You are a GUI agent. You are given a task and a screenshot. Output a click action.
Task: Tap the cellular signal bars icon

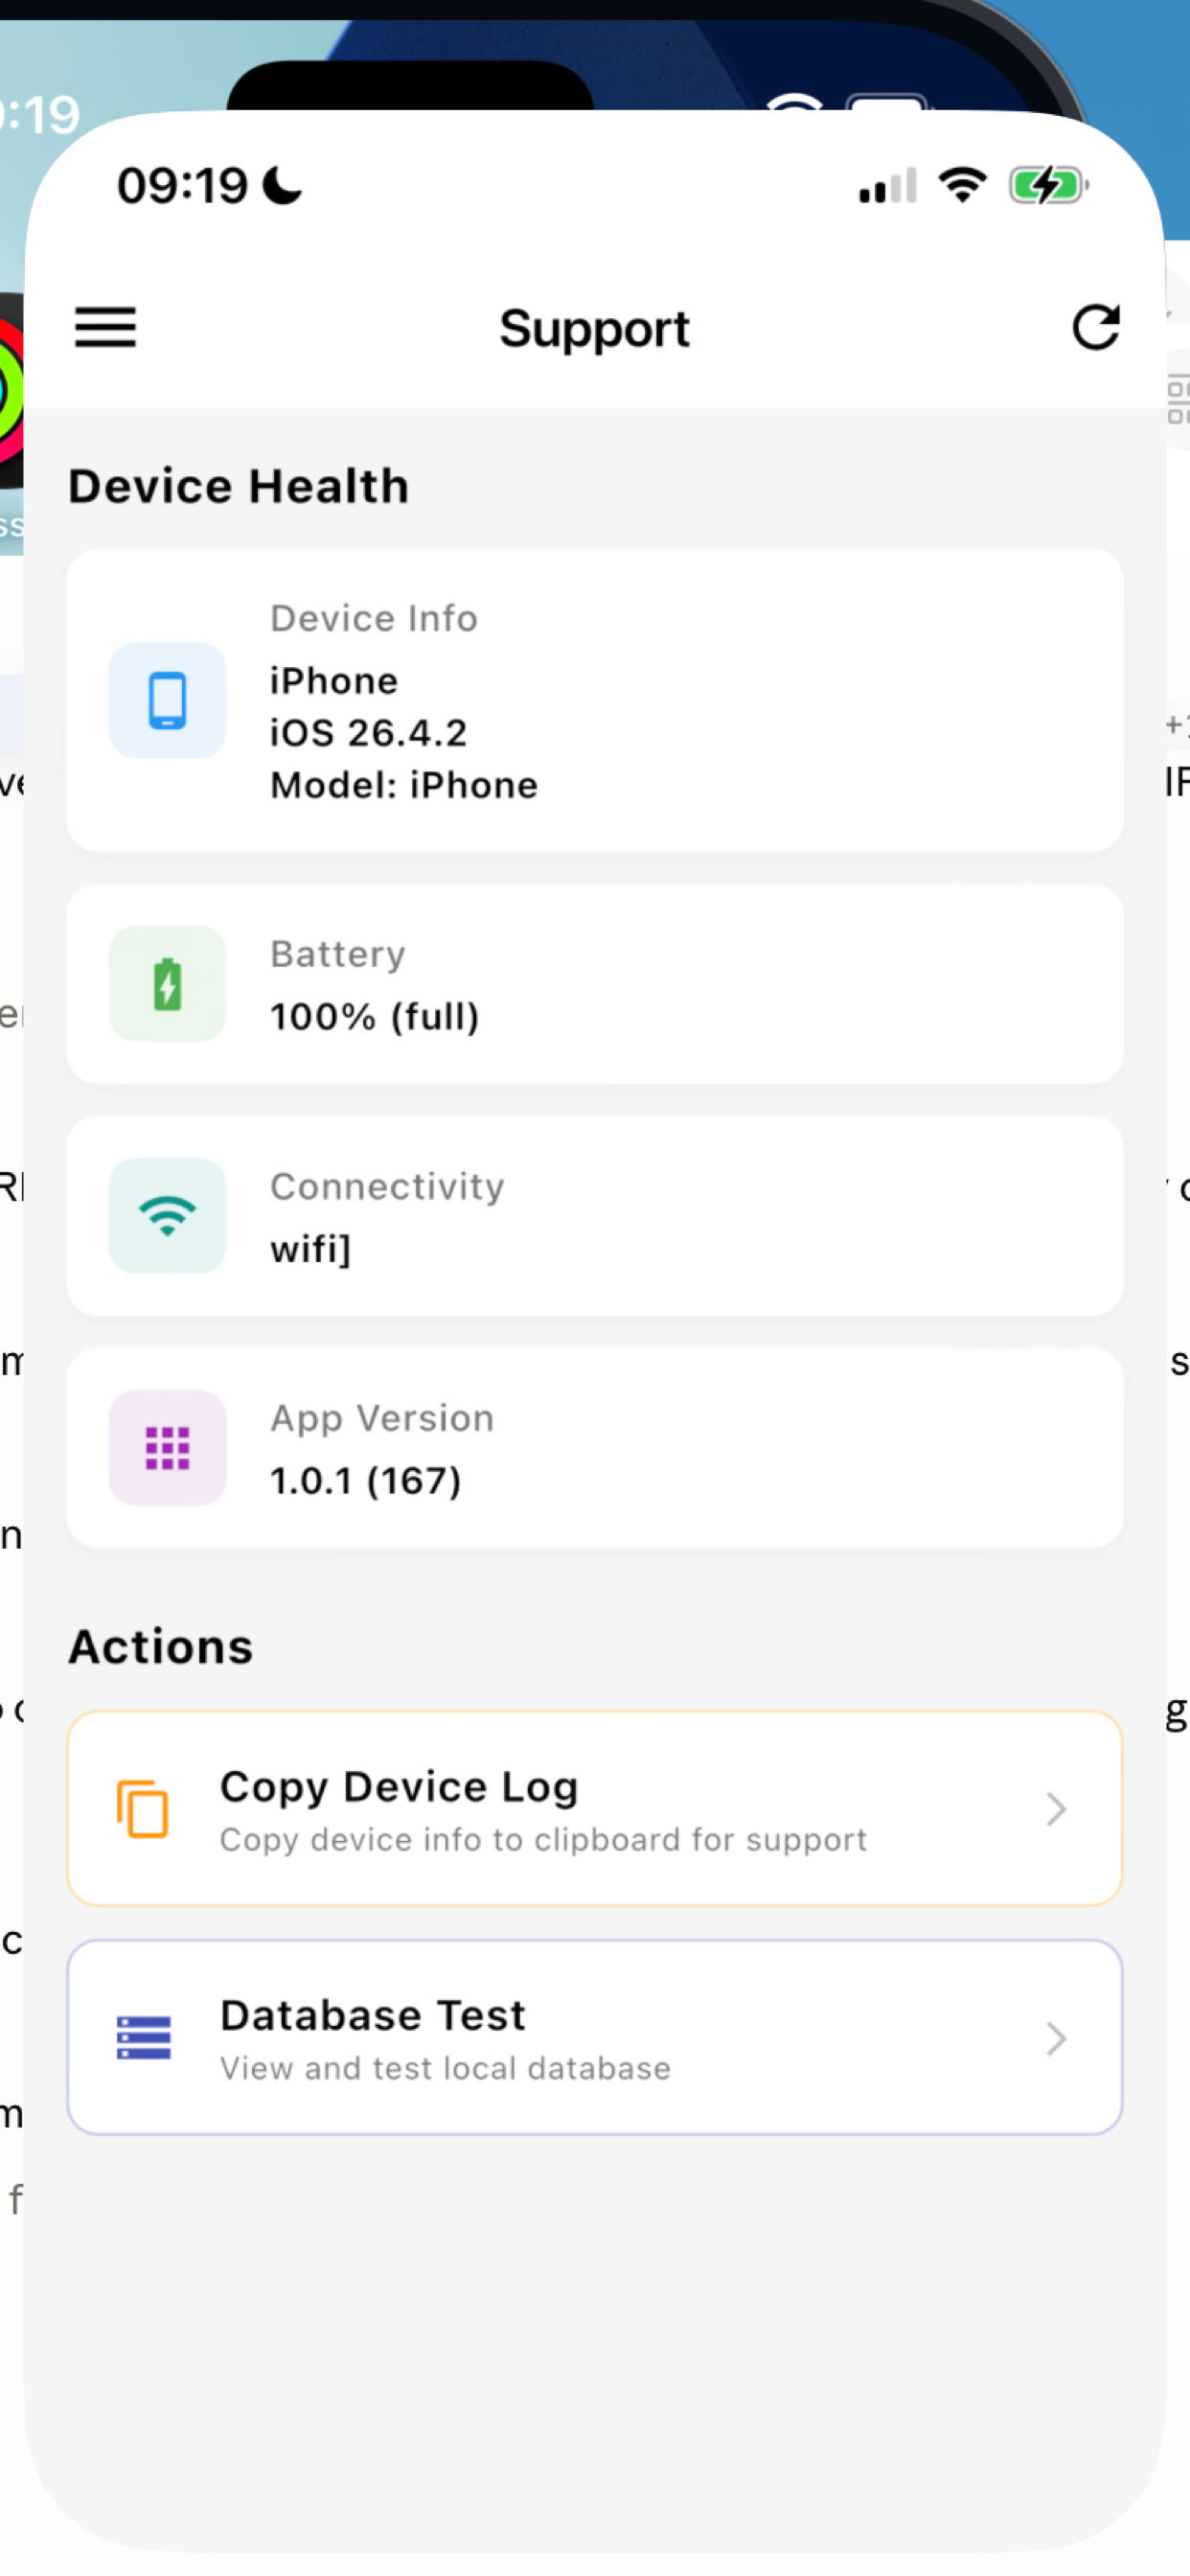pos(887,186)
